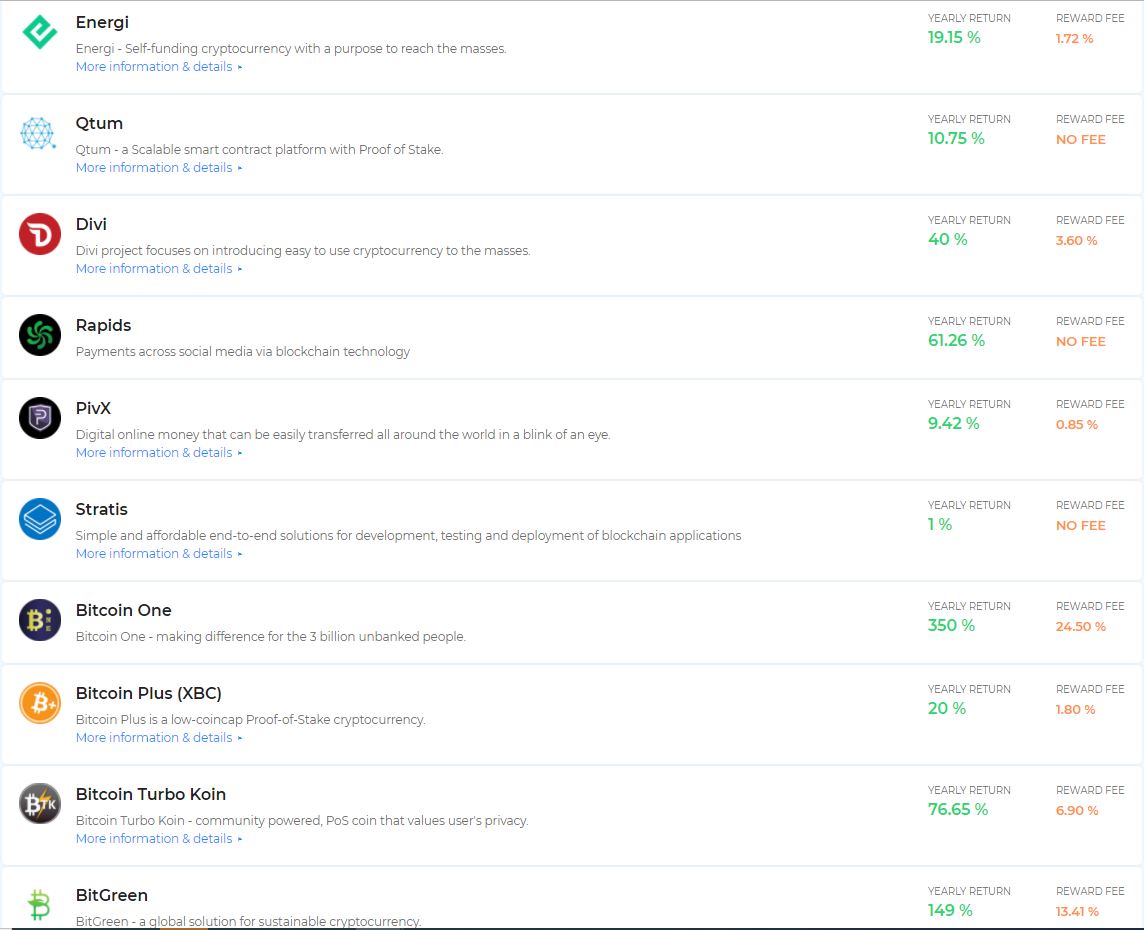Screen dimensions: 1144x930
Task: Click the Bitcoin One coin logo
Action: pos(40,620)
